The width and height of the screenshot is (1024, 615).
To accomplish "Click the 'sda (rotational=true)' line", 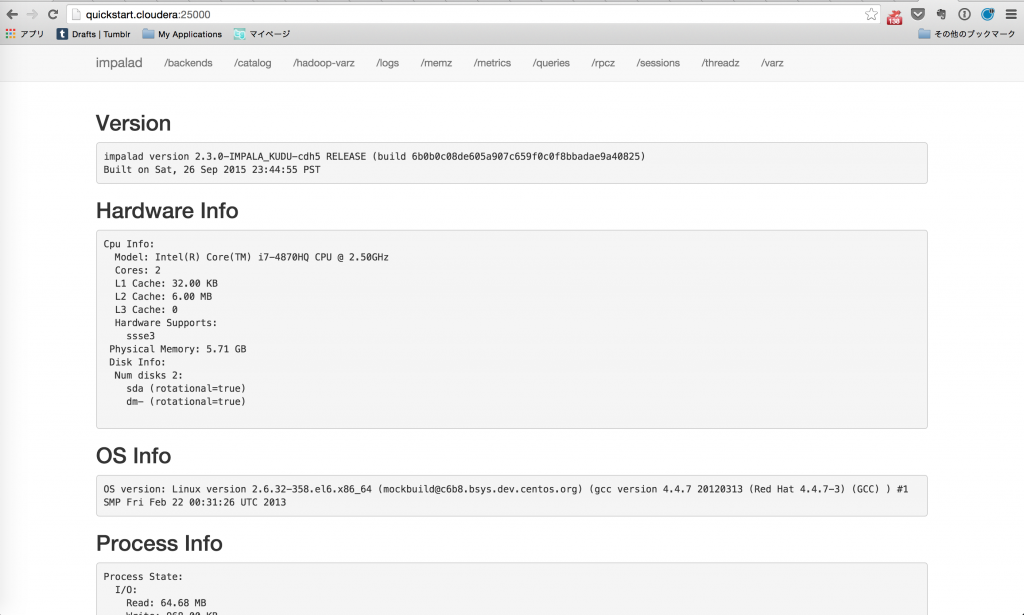I will tap(186, 388).
